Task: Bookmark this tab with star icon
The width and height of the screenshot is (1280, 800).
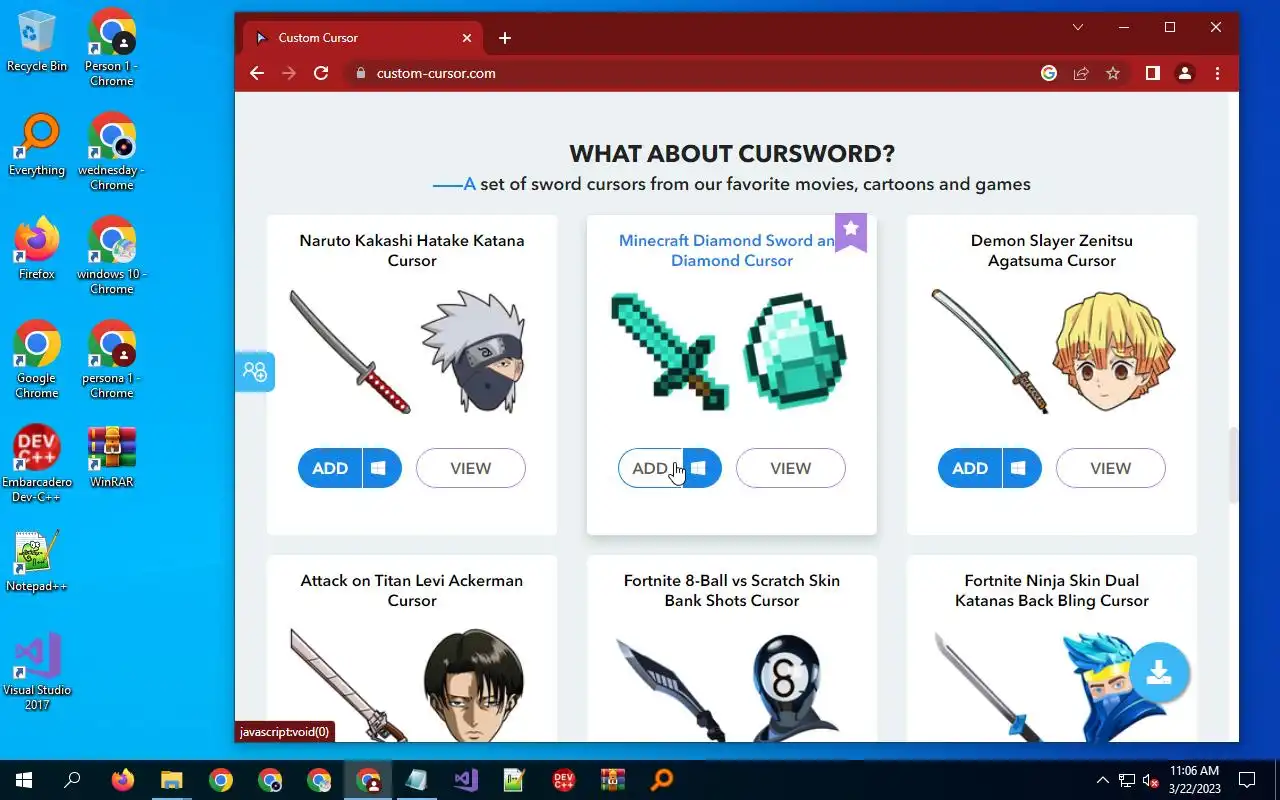Action: click(1113, 73)
